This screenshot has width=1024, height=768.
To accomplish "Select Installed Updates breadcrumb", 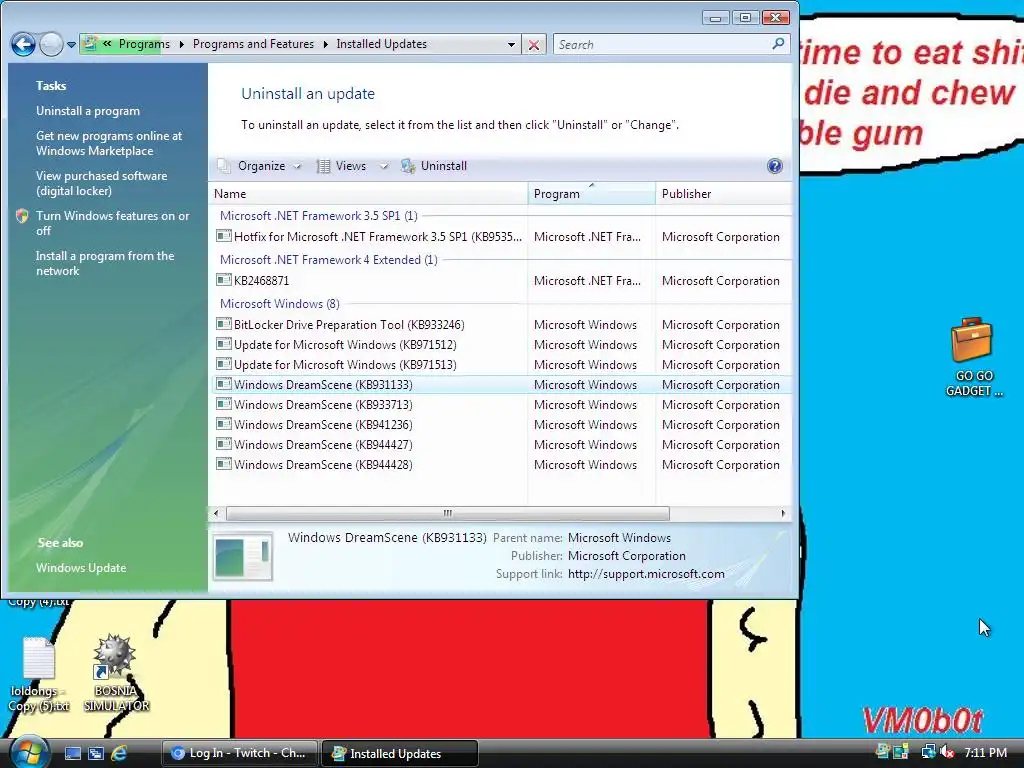I will [x=381, y=44].
